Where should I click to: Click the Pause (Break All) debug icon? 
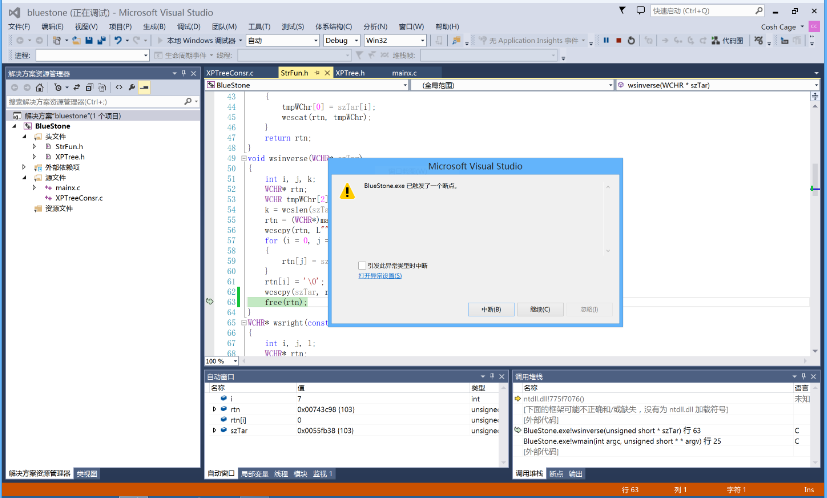tap(606, 40)
